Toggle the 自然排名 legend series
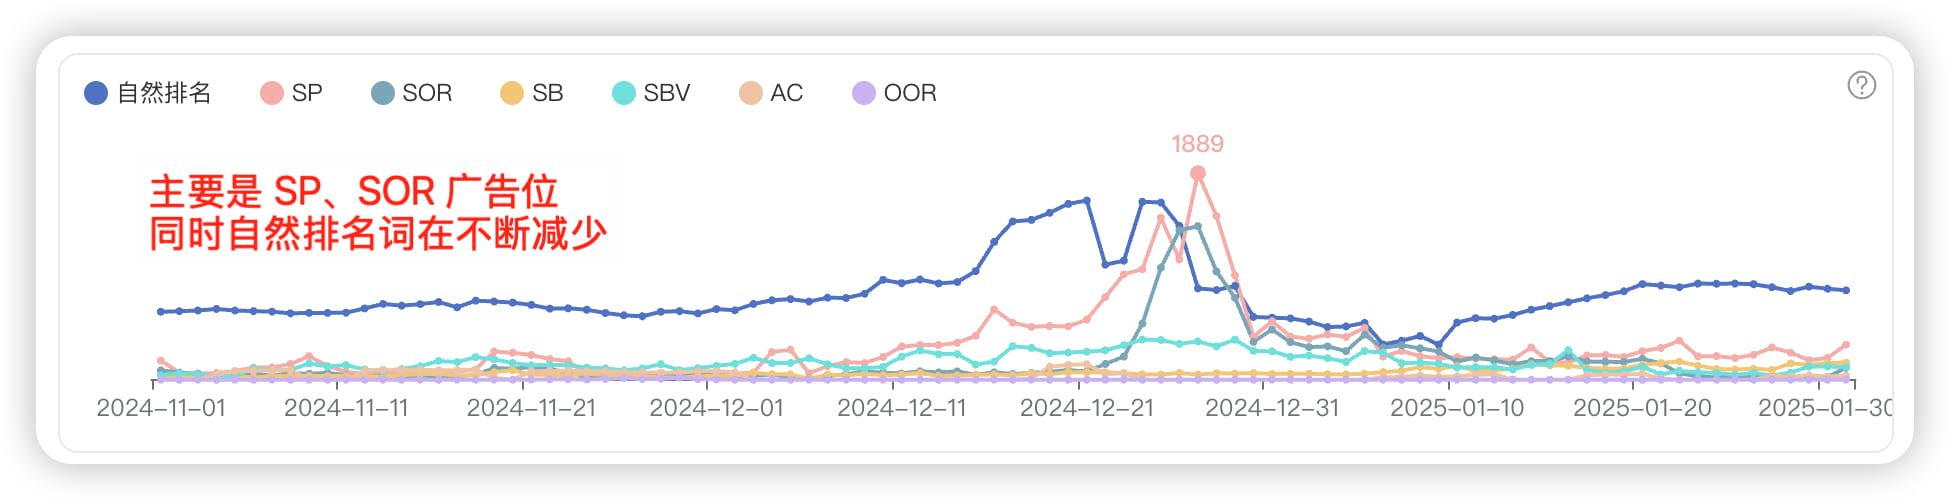 (x=148, y=93)
